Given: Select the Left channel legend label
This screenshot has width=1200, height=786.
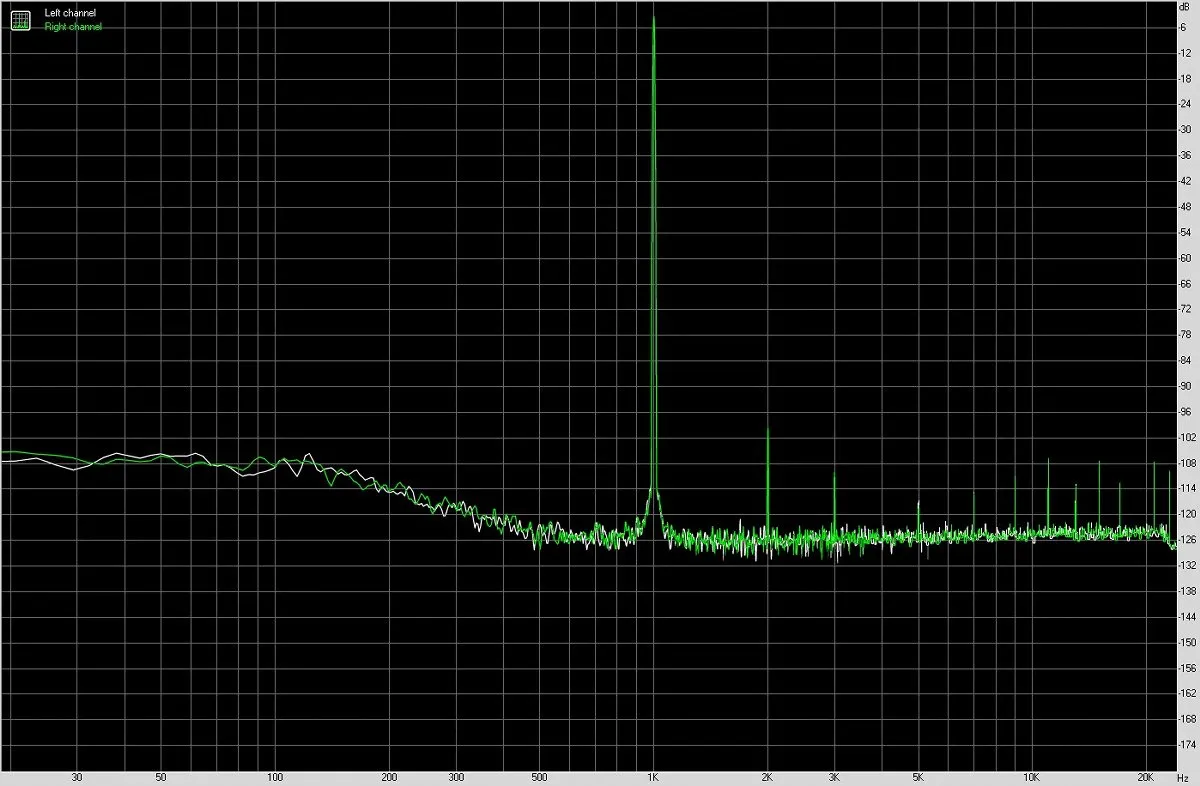Looking at the screenshot, I should (x=71, y=13).
